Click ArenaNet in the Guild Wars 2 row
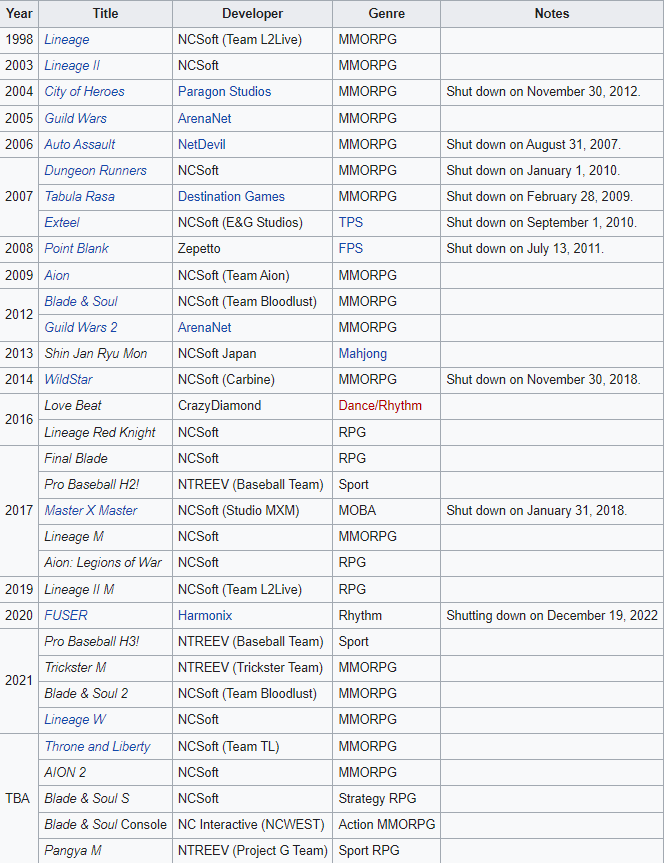Screen dimensions: 665x863 point(204,327)
